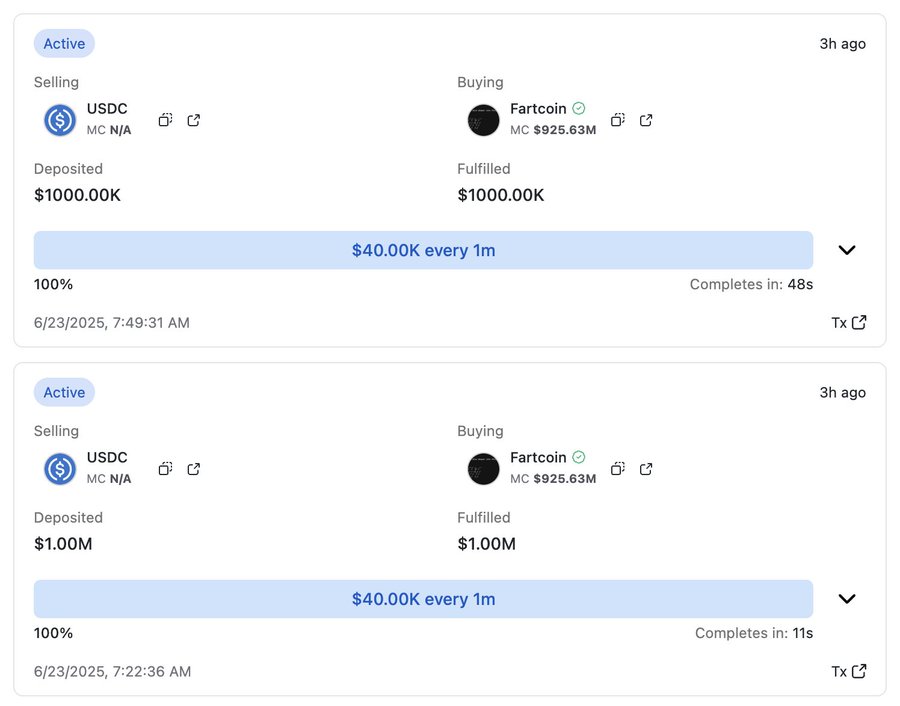Copy Fartcoin address in first order card
900x706 pixels.
[618, 120]
